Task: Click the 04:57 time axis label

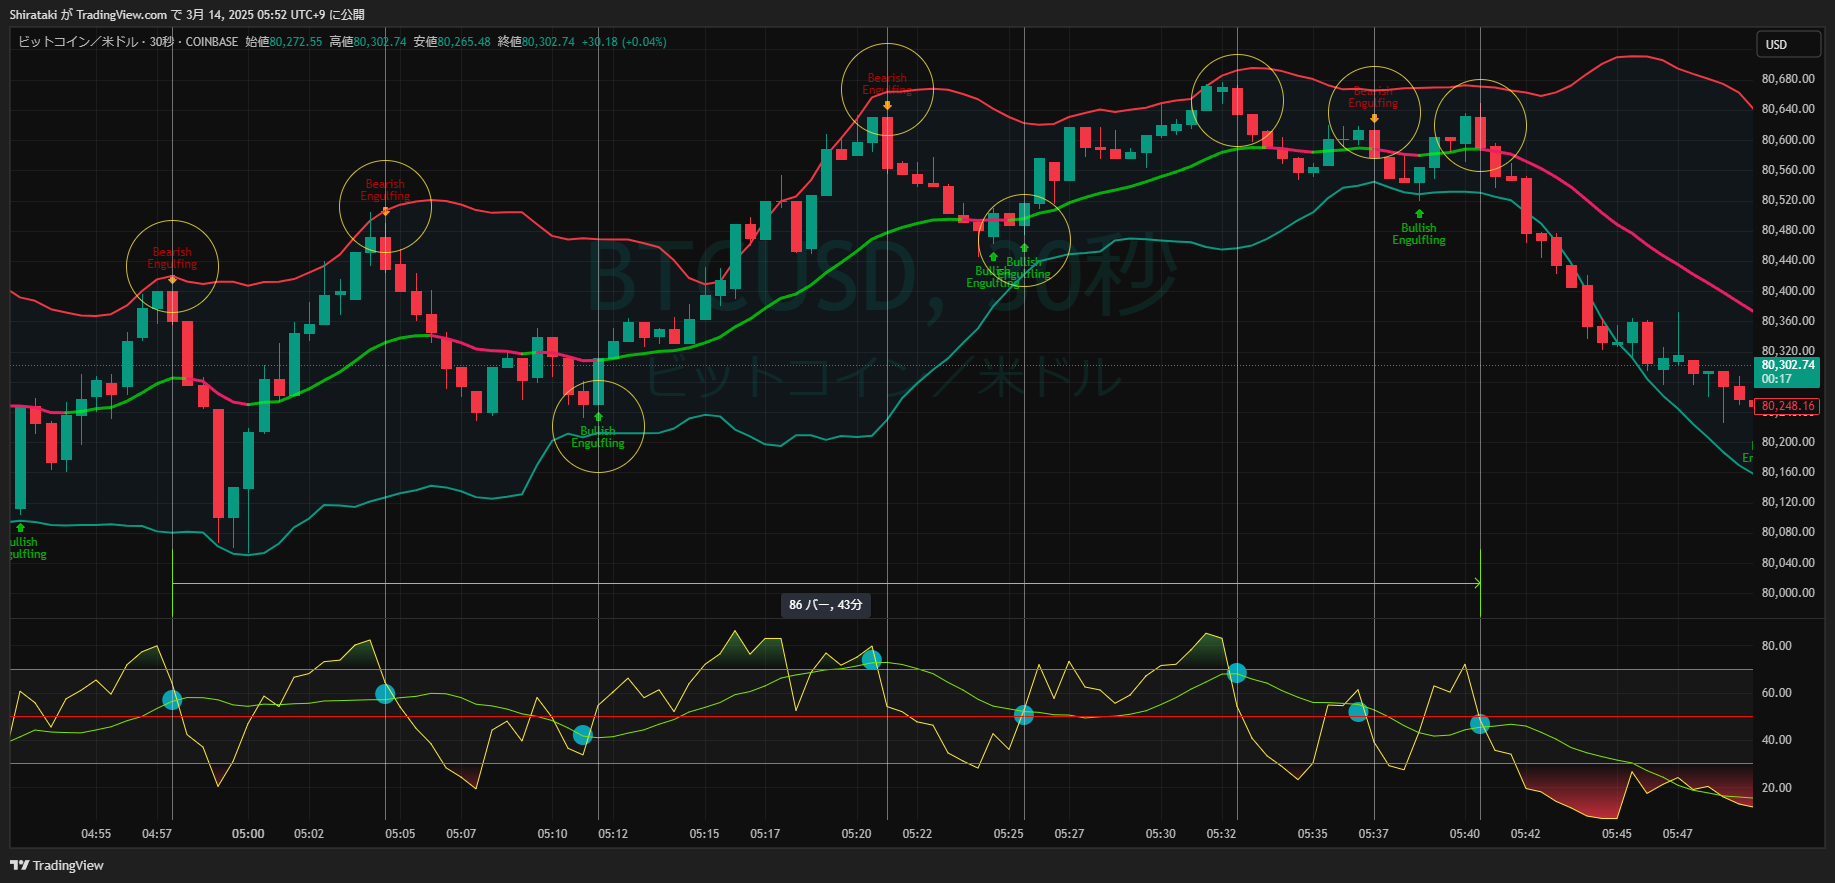Action: click(x=157, y=834)
